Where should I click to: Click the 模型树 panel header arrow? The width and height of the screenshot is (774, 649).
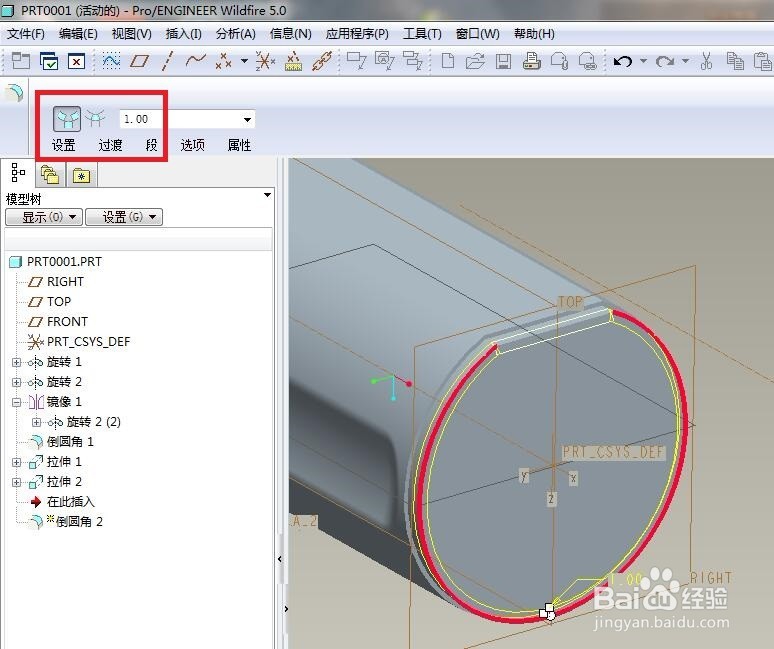[267, 195]
